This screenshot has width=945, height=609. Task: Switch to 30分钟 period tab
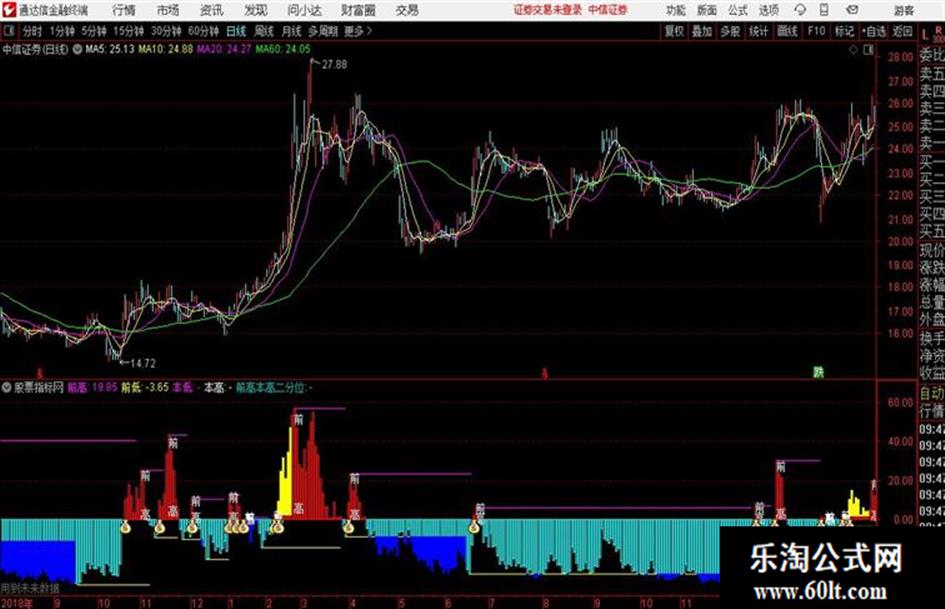(x=166, y=31)
